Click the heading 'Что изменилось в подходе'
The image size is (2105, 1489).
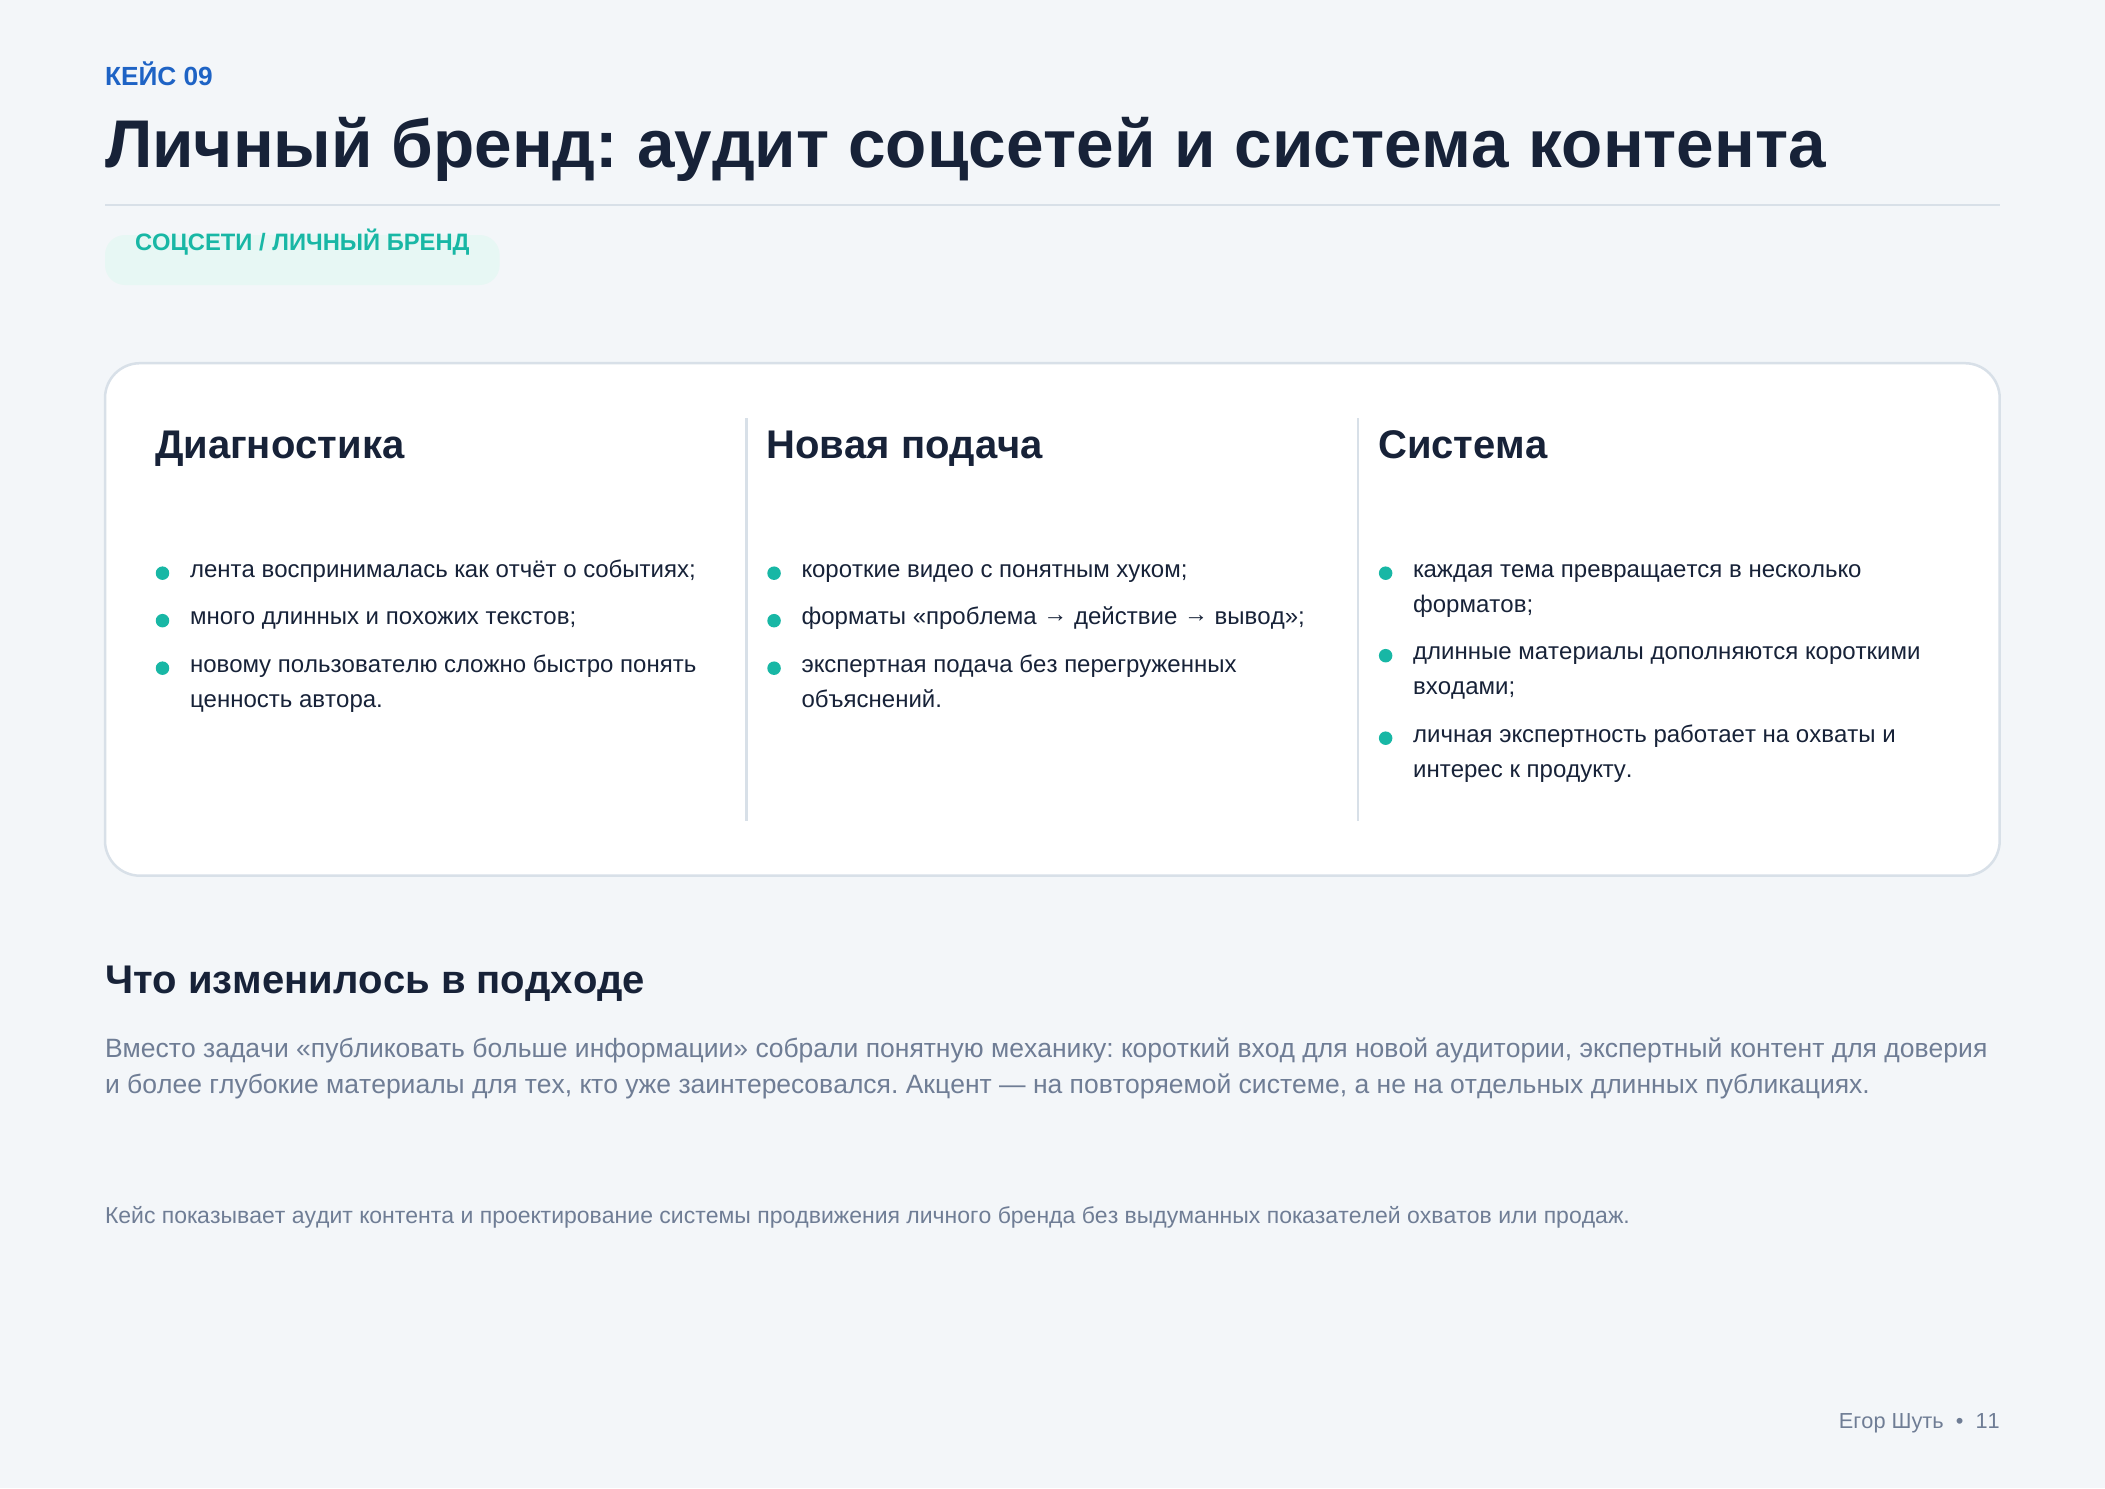pos(374,980)
